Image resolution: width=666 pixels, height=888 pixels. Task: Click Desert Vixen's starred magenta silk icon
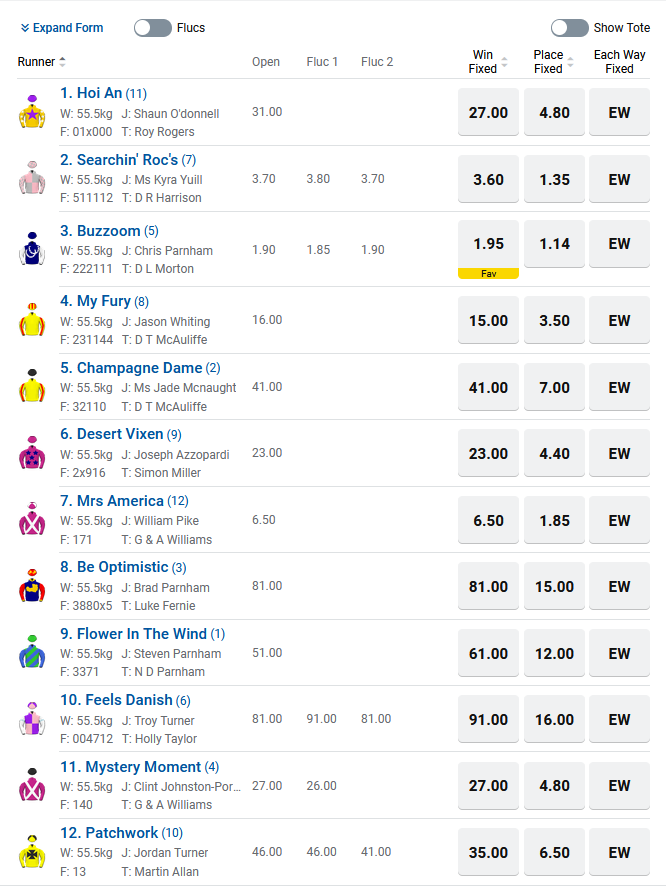pyautogui.click(x=32, y=452)
